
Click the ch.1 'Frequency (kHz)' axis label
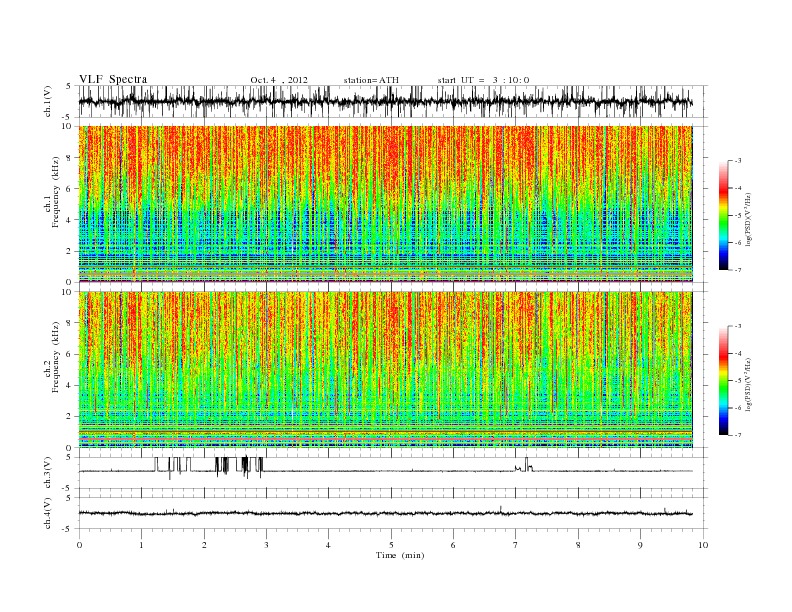[56, 192]
